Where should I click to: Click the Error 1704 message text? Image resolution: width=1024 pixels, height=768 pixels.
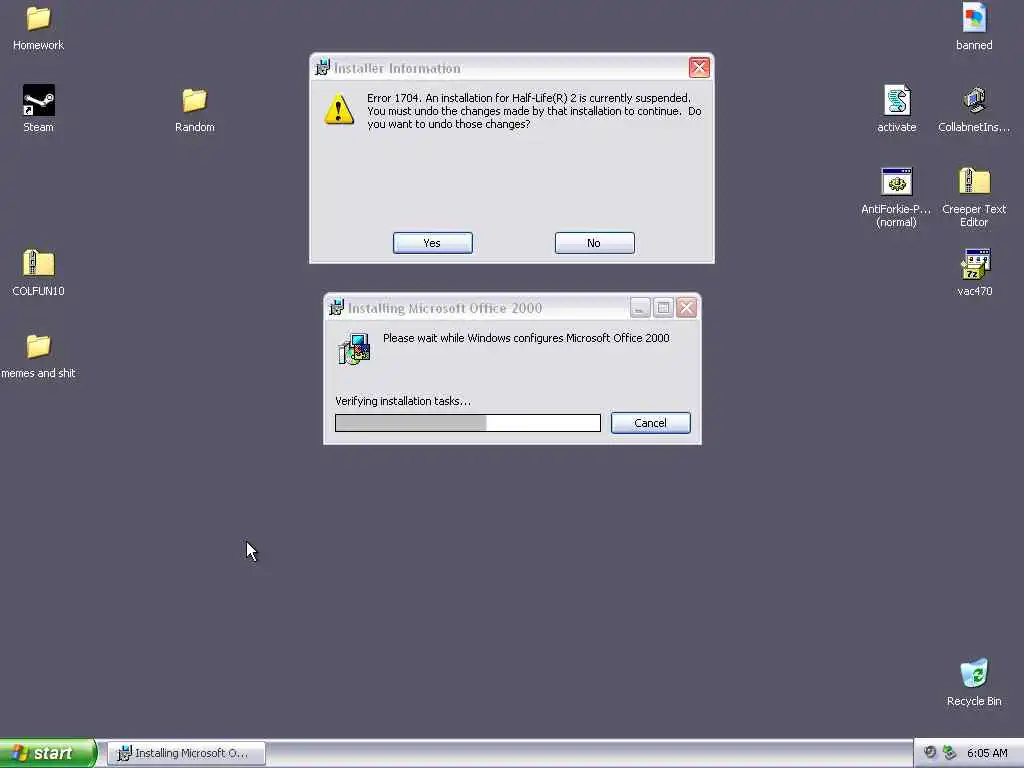tap(534, 111)
